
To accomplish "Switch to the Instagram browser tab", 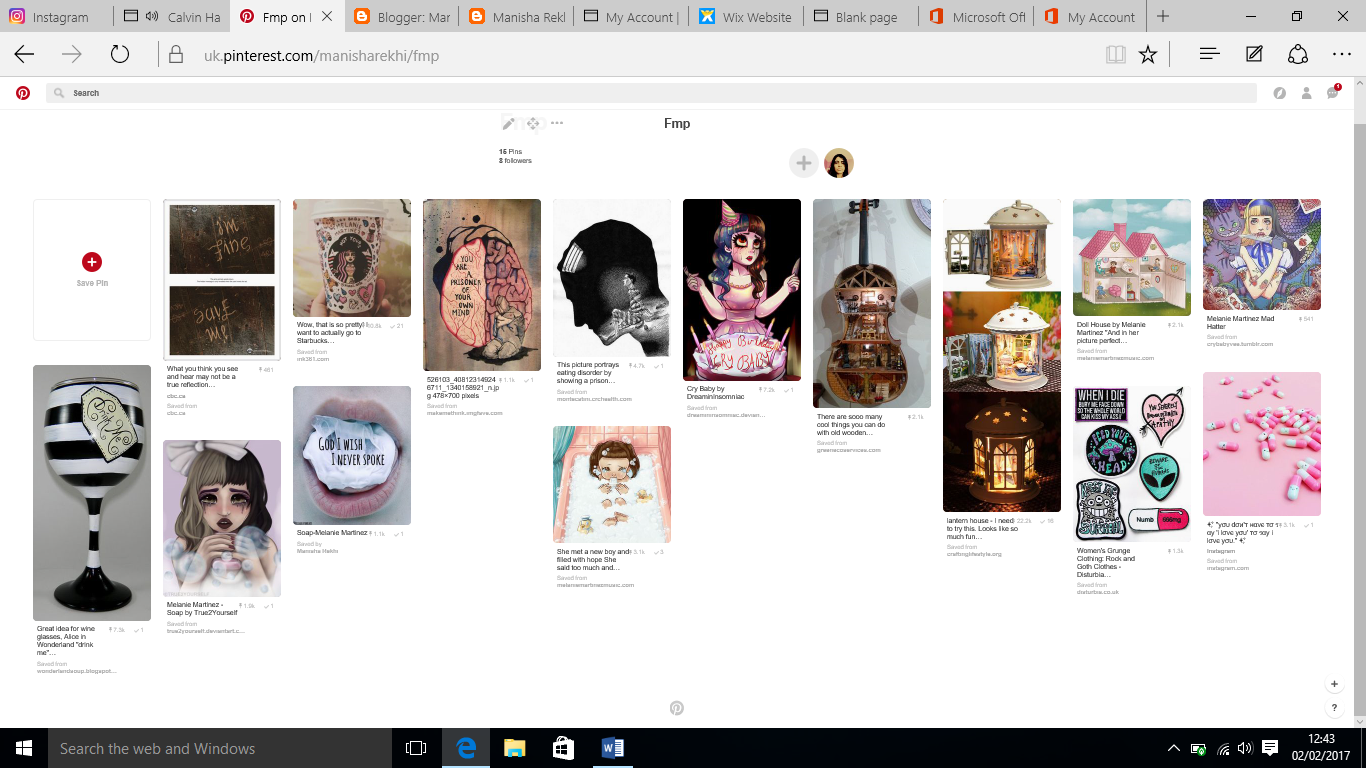I will coord(56,17).
